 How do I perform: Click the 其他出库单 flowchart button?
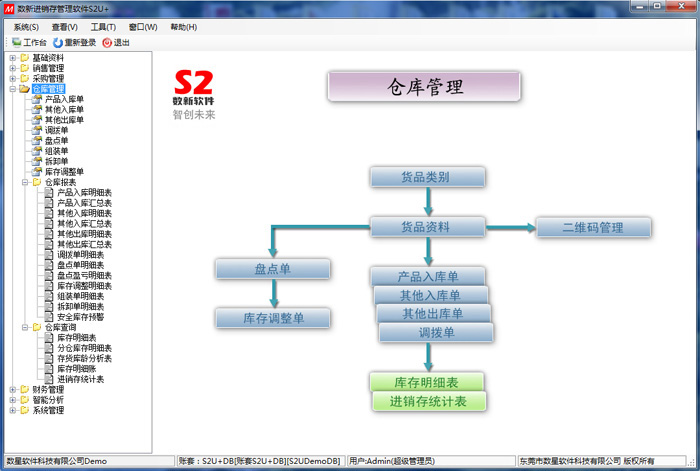click(433, 313)
